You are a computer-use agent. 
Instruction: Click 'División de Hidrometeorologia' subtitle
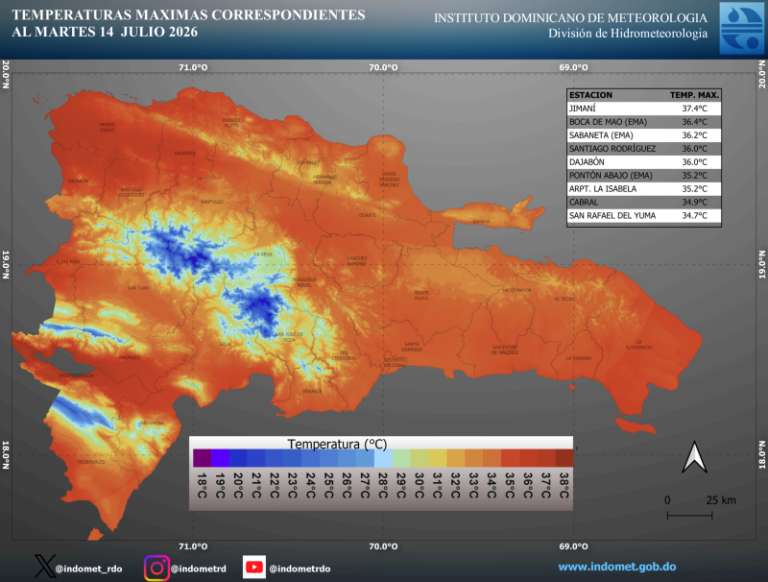click(x=628, y=33)
